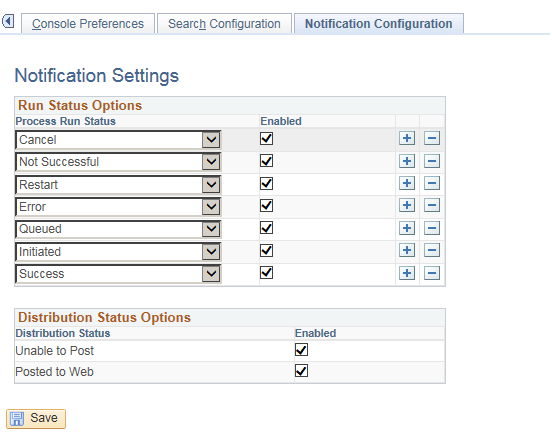Click the Posted to Web label
This screenshot has height=436, width=552.
pyautogui.click(x=55, y=372)
